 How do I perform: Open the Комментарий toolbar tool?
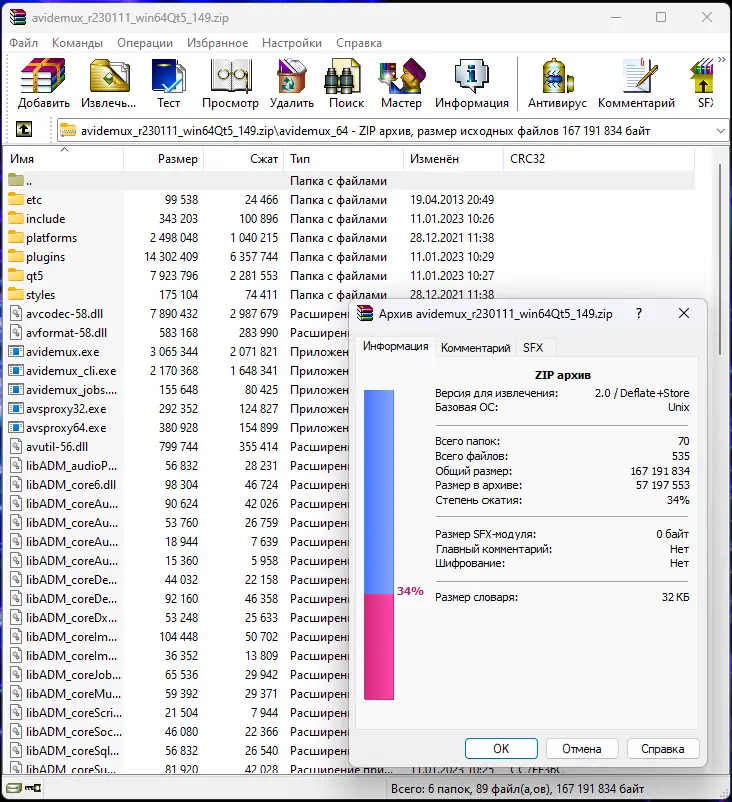(636, 83)
